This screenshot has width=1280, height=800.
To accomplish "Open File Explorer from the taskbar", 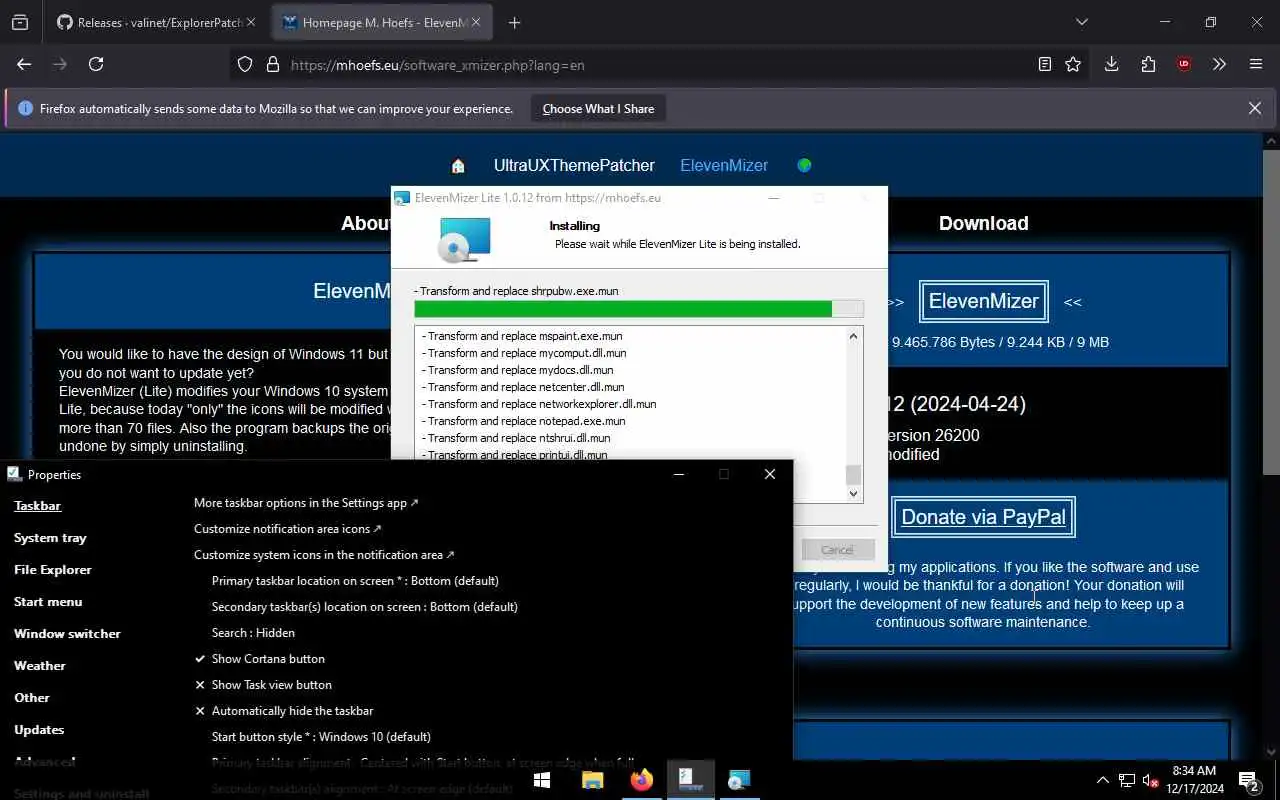I will tap(592, 780).
